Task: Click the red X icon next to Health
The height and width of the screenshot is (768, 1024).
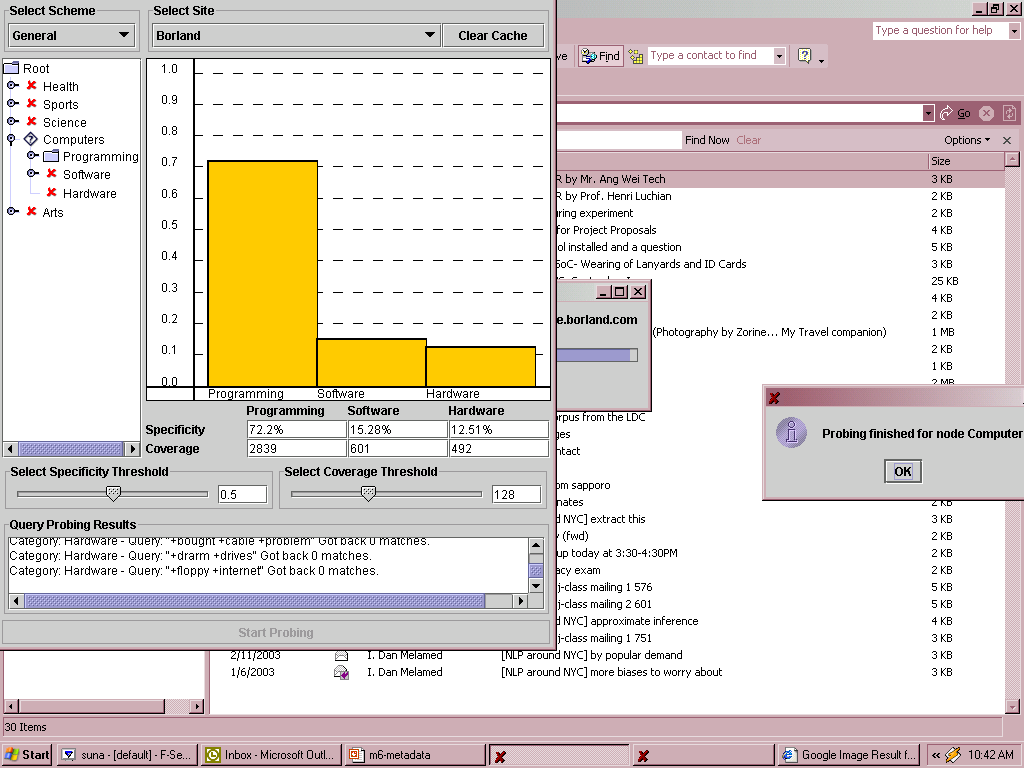Action: [x=31, y=86]
